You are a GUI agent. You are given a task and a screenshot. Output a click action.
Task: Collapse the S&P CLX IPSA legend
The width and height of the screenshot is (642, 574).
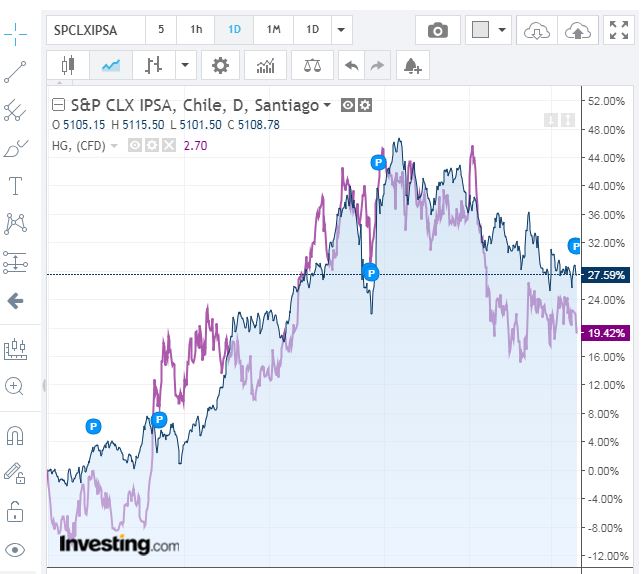58,105
